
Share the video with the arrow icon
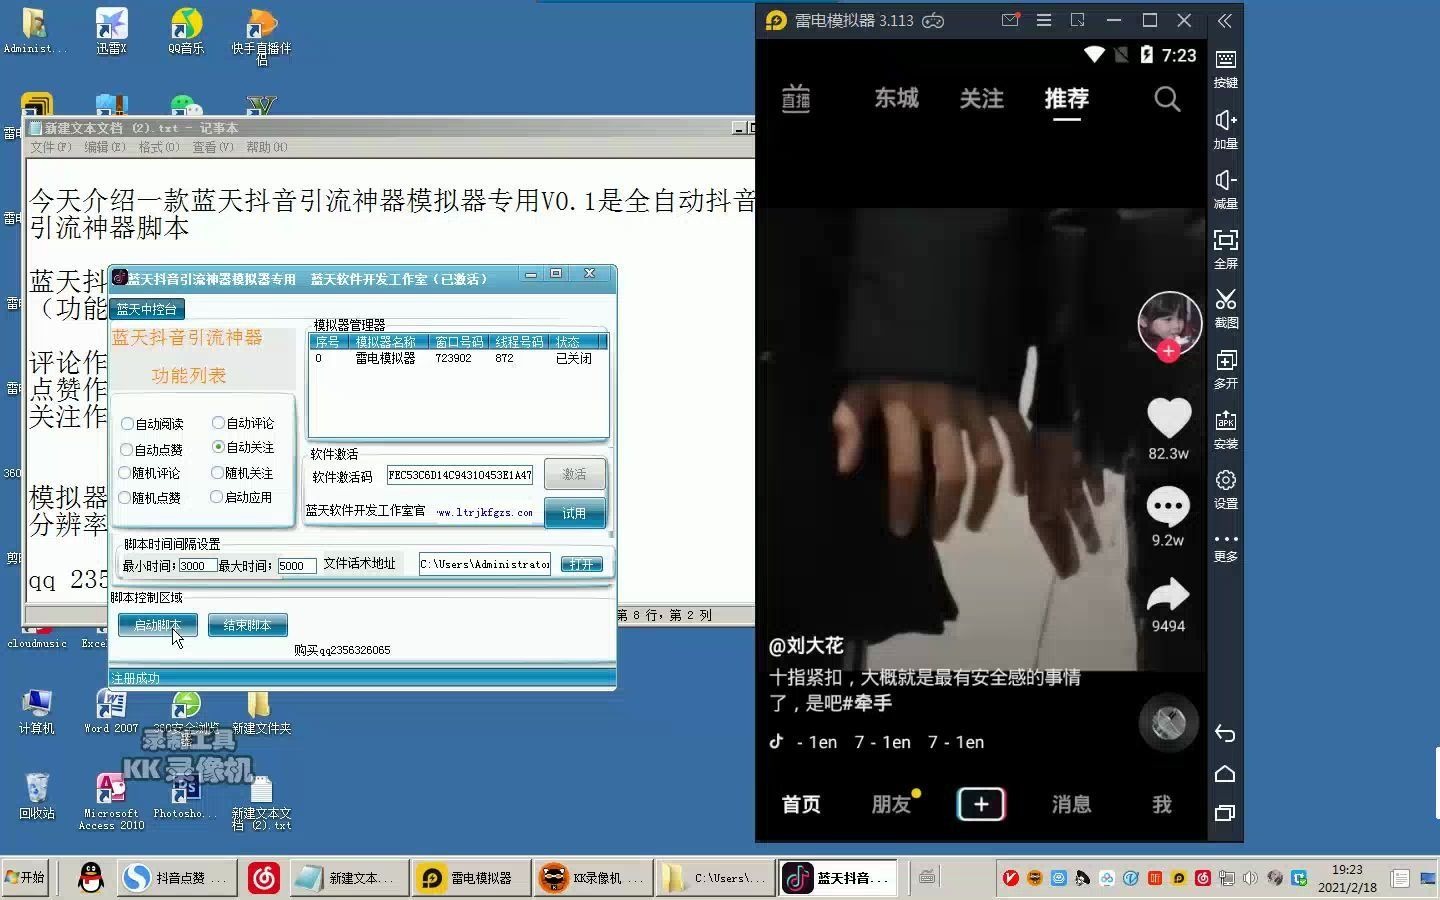click(x=1168, y=595)
